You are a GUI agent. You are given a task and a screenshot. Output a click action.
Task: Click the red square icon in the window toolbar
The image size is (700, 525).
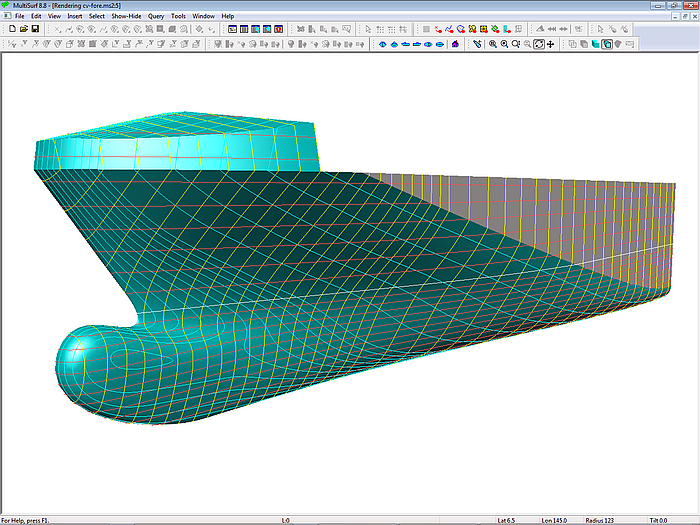click(278, 29)
